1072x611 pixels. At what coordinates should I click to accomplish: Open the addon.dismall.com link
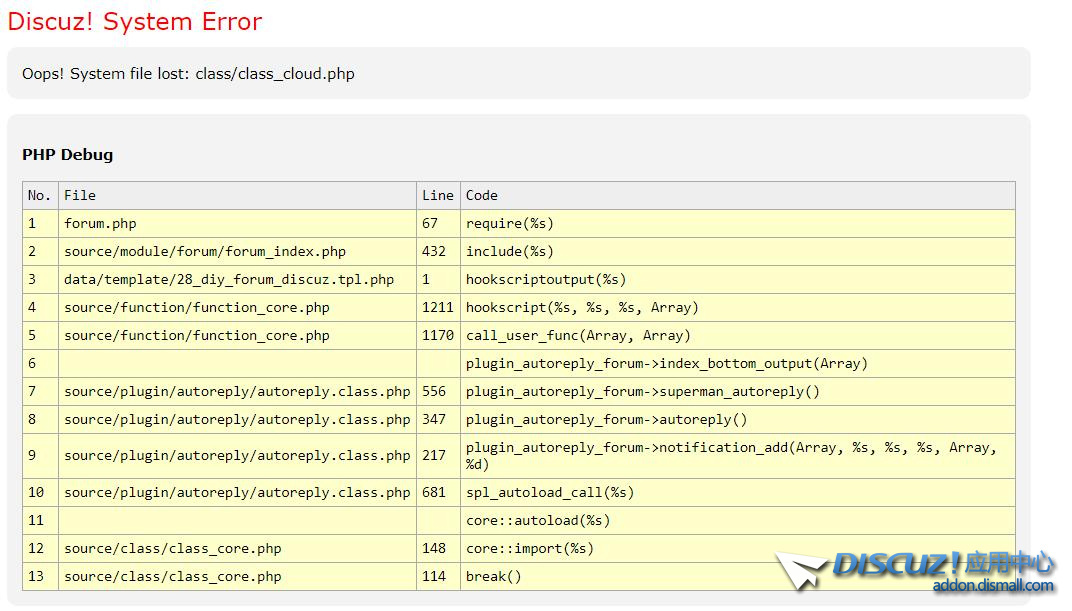[992, 586]
